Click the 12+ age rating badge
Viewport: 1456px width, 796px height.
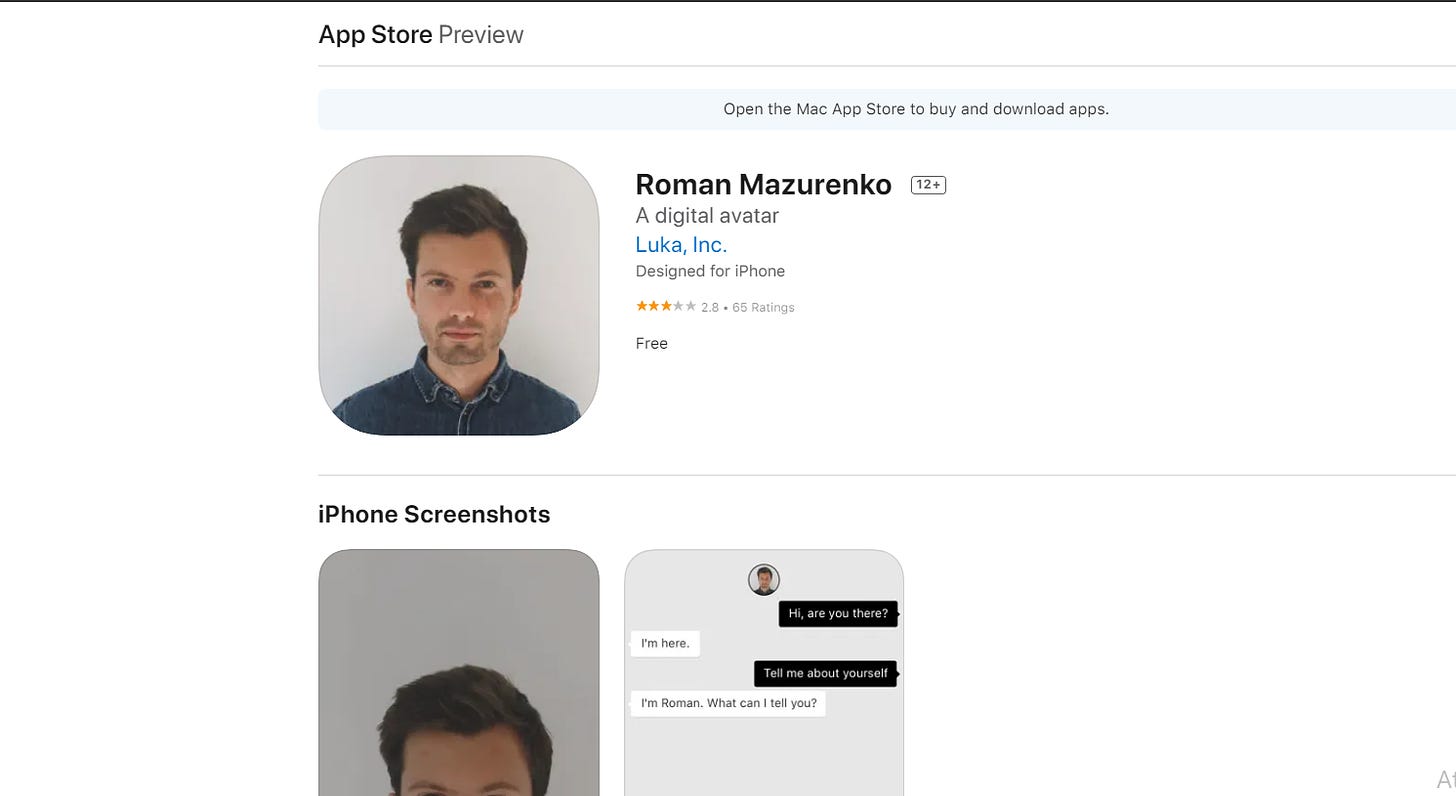tap(928, 185)
